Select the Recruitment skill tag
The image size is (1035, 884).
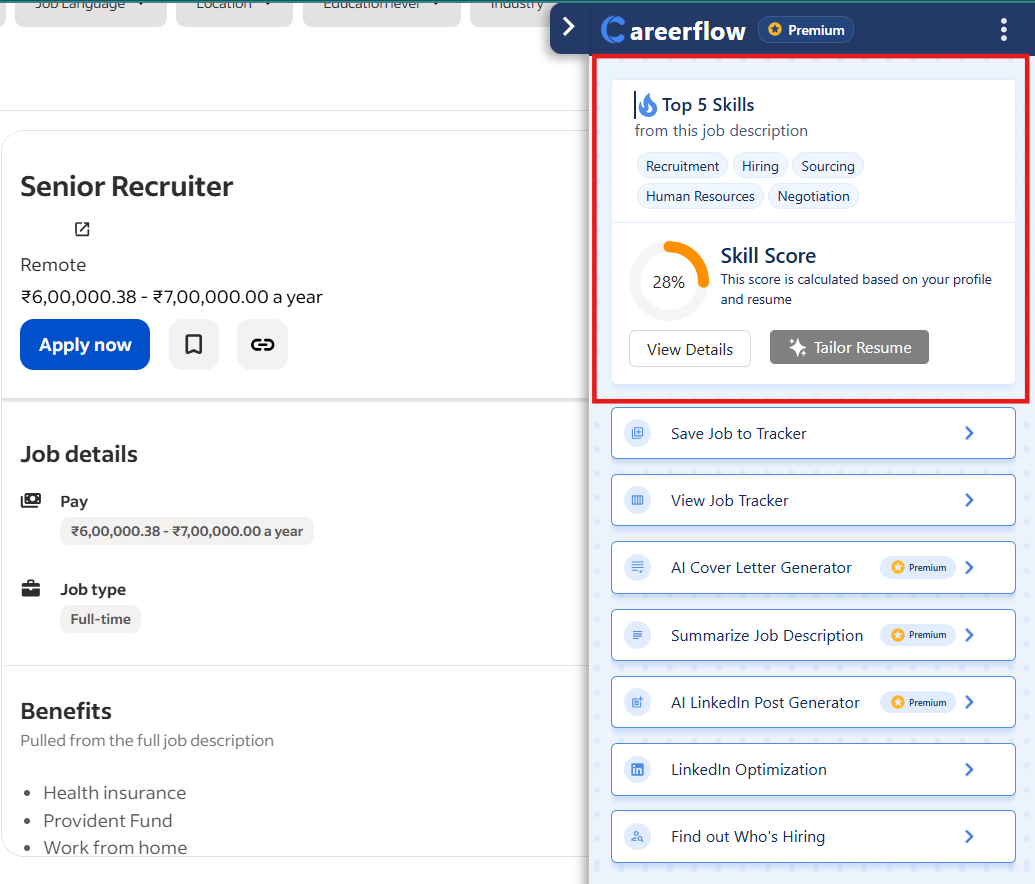click(681, 165)
